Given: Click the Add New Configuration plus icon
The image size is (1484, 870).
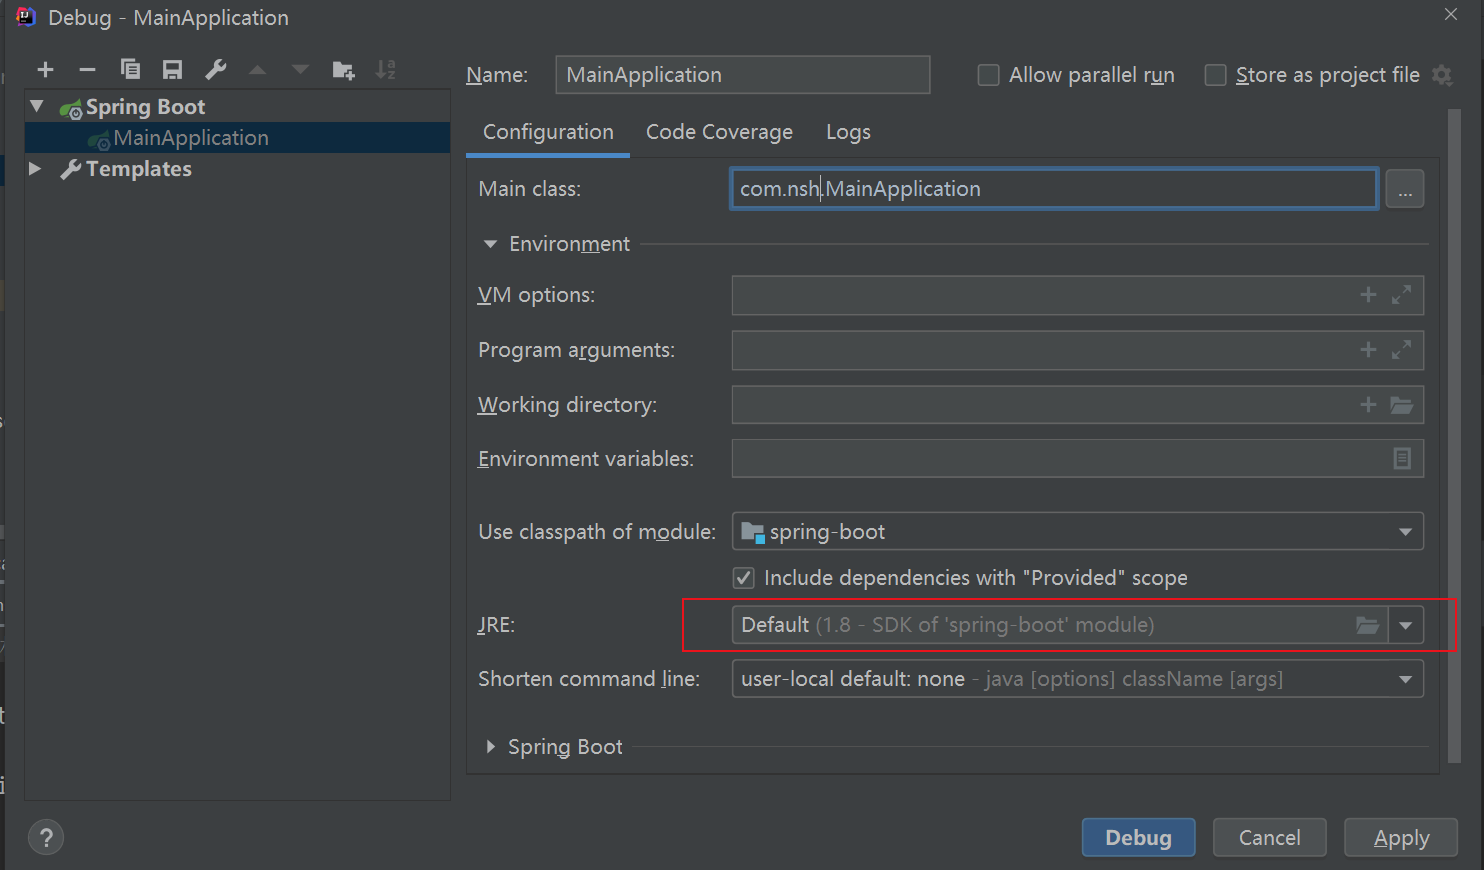Looking at the screenshot, I should (45, 69).
